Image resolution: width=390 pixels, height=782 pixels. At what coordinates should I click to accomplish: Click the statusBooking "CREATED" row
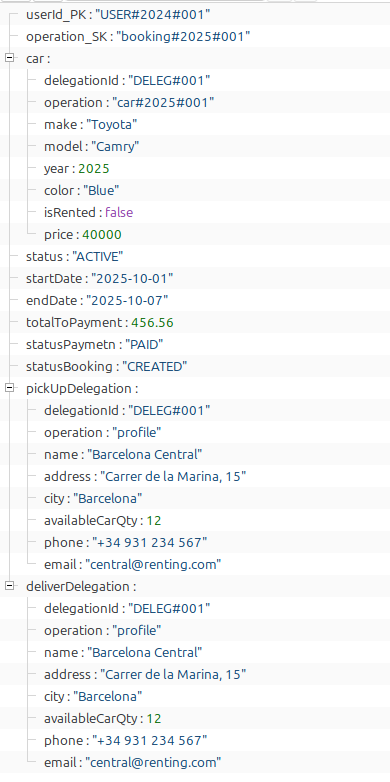tap(195, 367)
